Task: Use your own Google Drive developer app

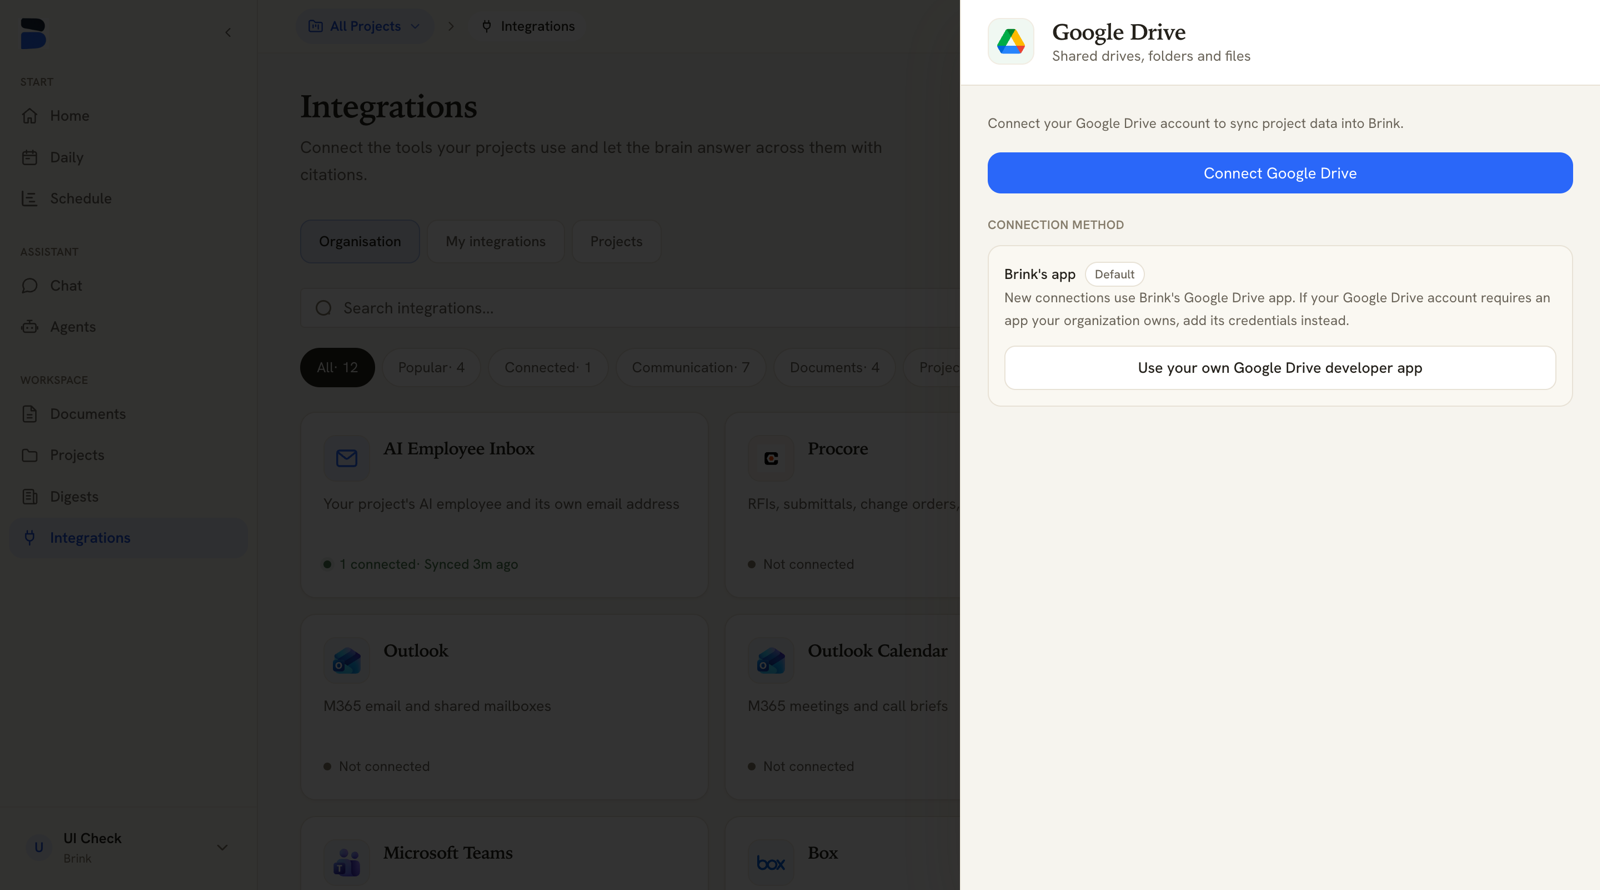Action: 1280,368
